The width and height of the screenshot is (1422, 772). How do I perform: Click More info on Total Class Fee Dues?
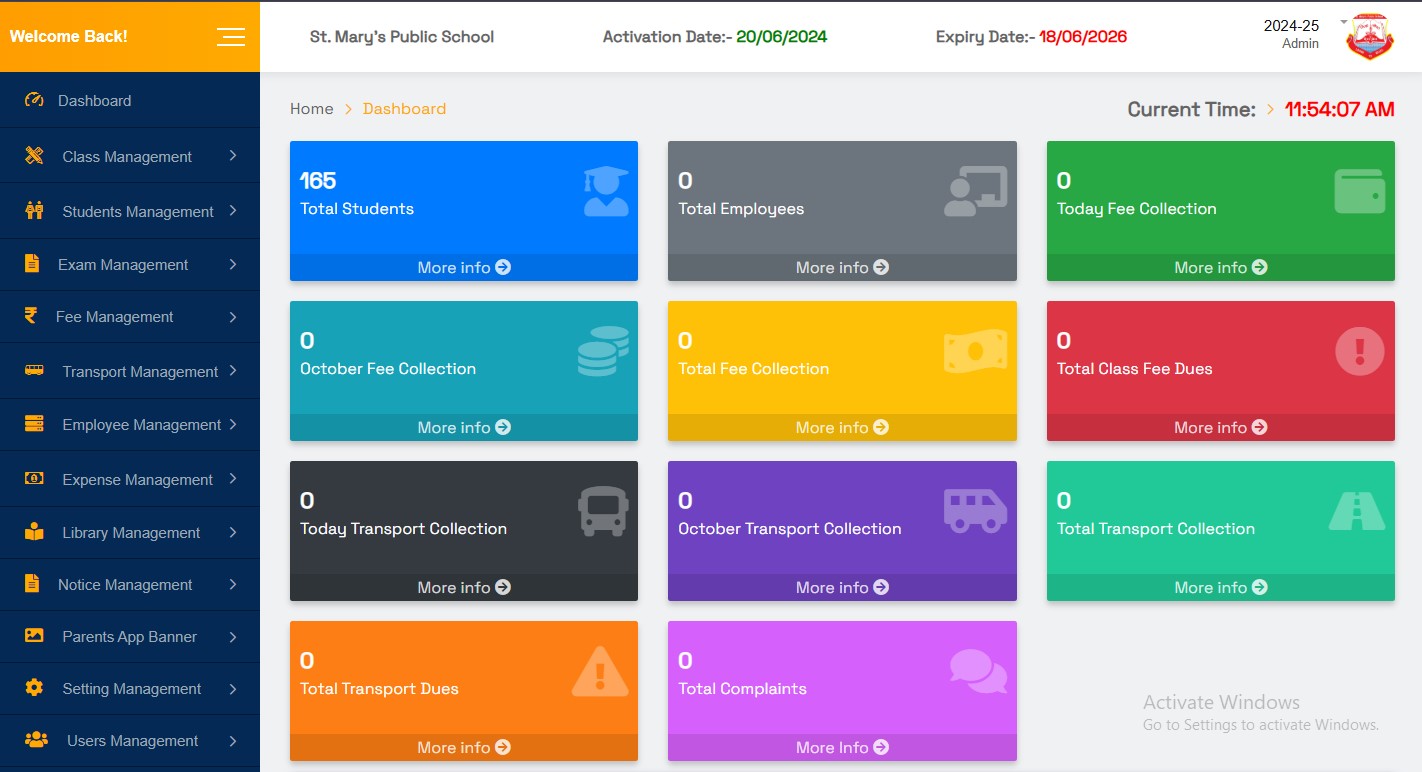click(1219, 427)
